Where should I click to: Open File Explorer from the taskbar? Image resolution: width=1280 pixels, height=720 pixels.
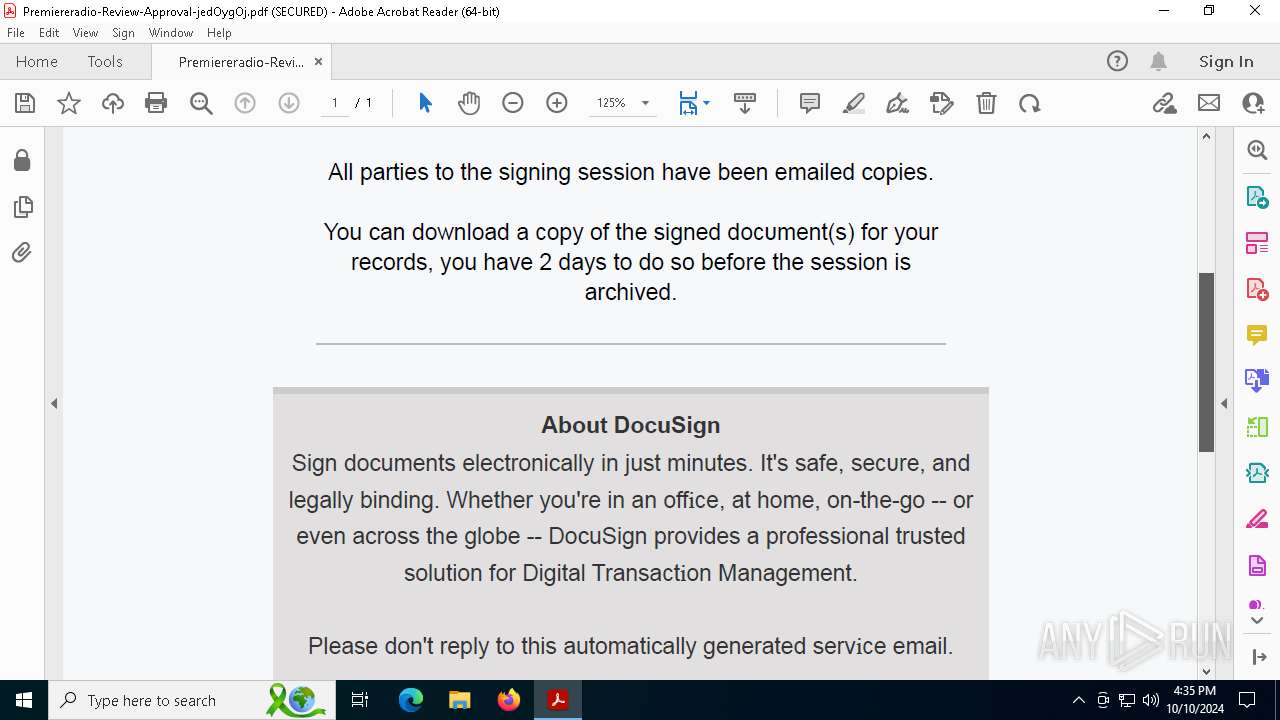pos(460,700)
